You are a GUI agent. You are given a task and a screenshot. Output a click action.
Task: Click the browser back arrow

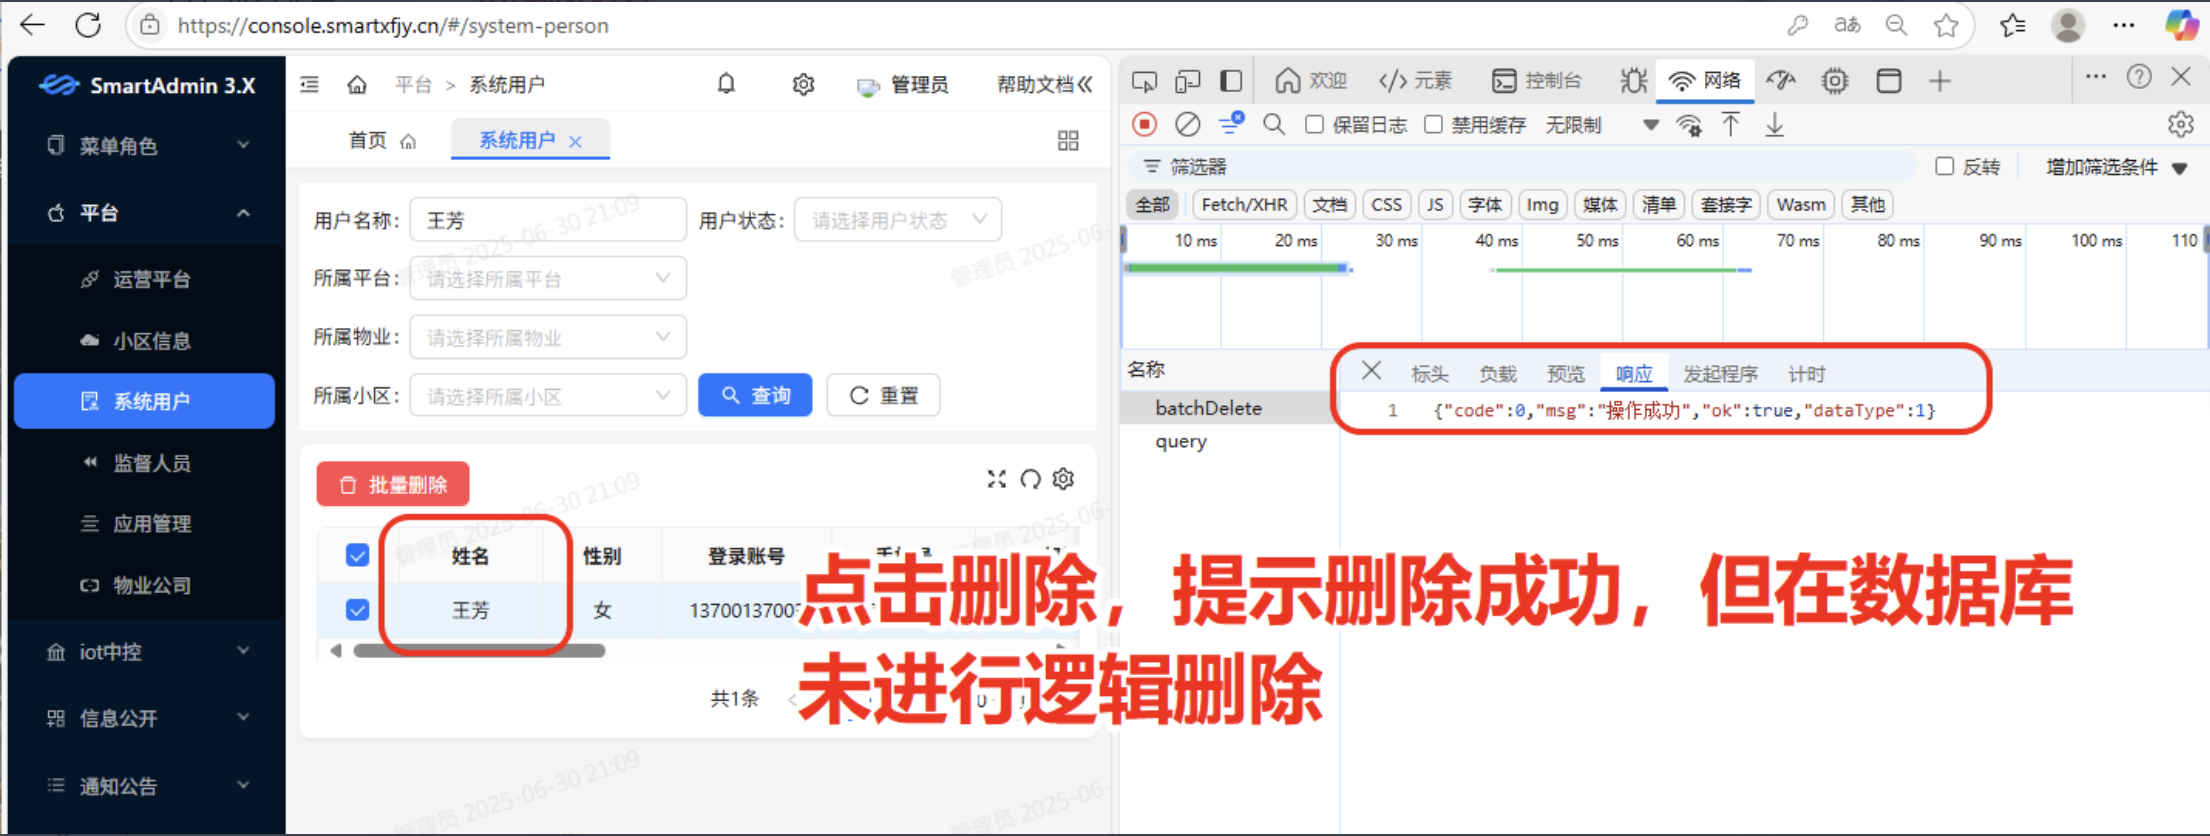33,25
